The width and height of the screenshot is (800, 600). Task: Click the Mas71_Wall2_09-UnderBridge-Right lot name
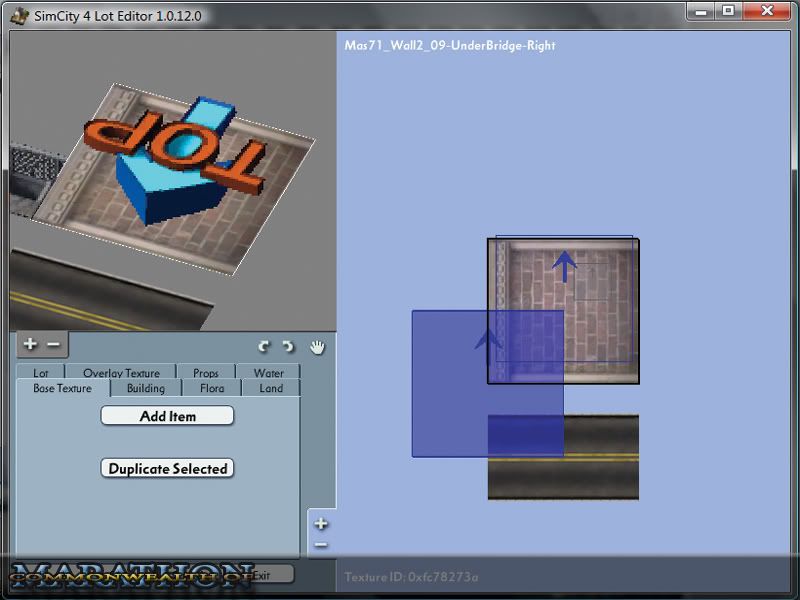coord(450,45)
